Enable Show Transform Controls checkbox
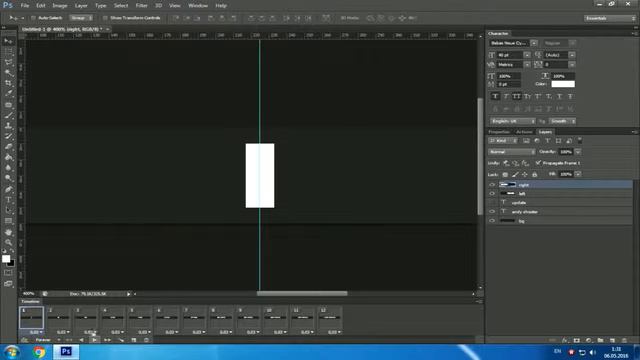 (x=105, y=18)
